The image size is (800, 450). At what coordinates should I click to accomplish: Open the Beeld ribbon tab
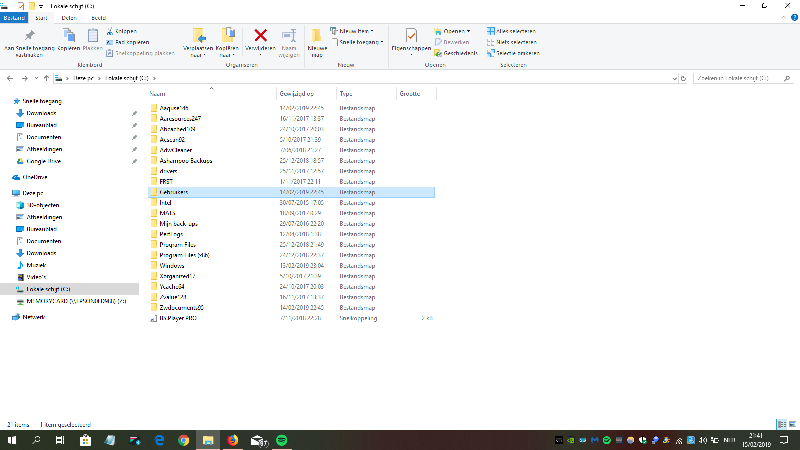(98, 18)
